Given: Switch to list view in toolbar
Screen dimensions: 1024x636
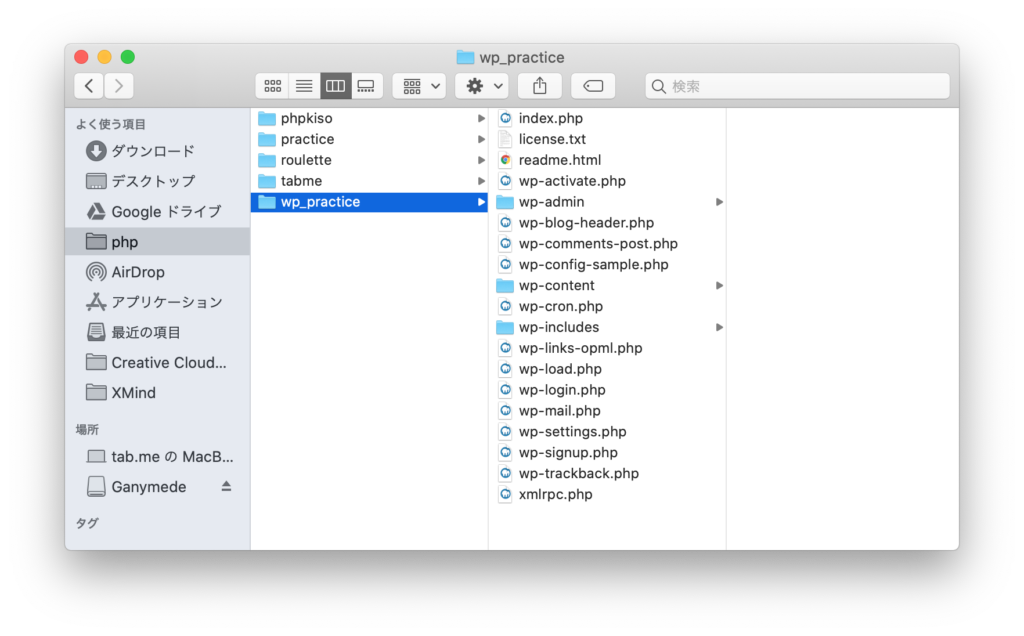Looking at the screenshot, I should [304, 86].
